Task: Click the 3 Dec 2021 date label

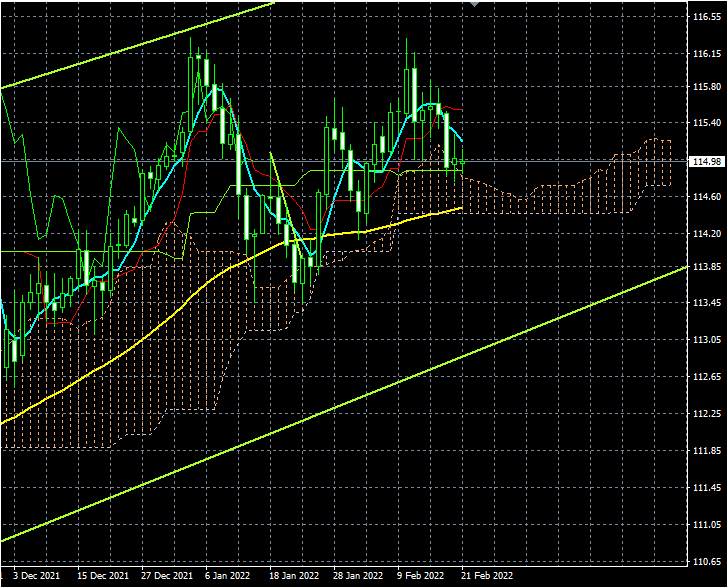Action: coord(36,576)
